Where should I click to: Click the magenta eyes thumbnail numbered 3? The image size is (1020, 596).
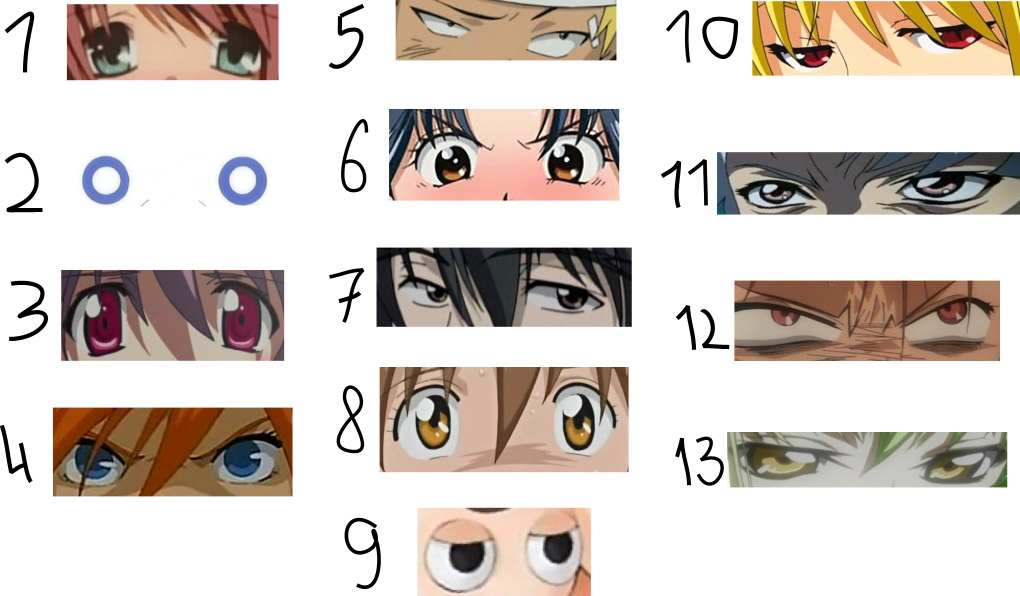pyautogui.click(x=172, y=315)
